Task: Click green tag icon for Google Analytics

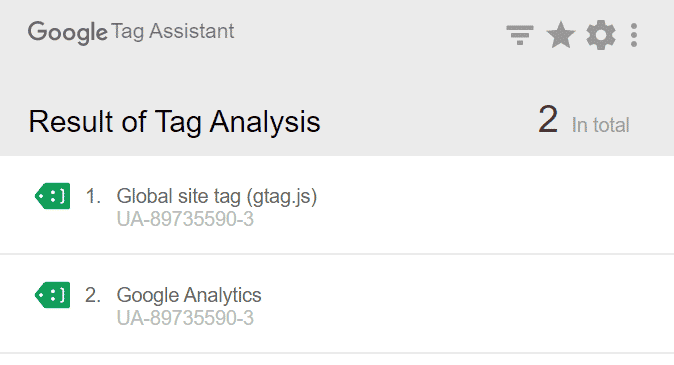Action: pyautogui.click(x=52, y=295)
